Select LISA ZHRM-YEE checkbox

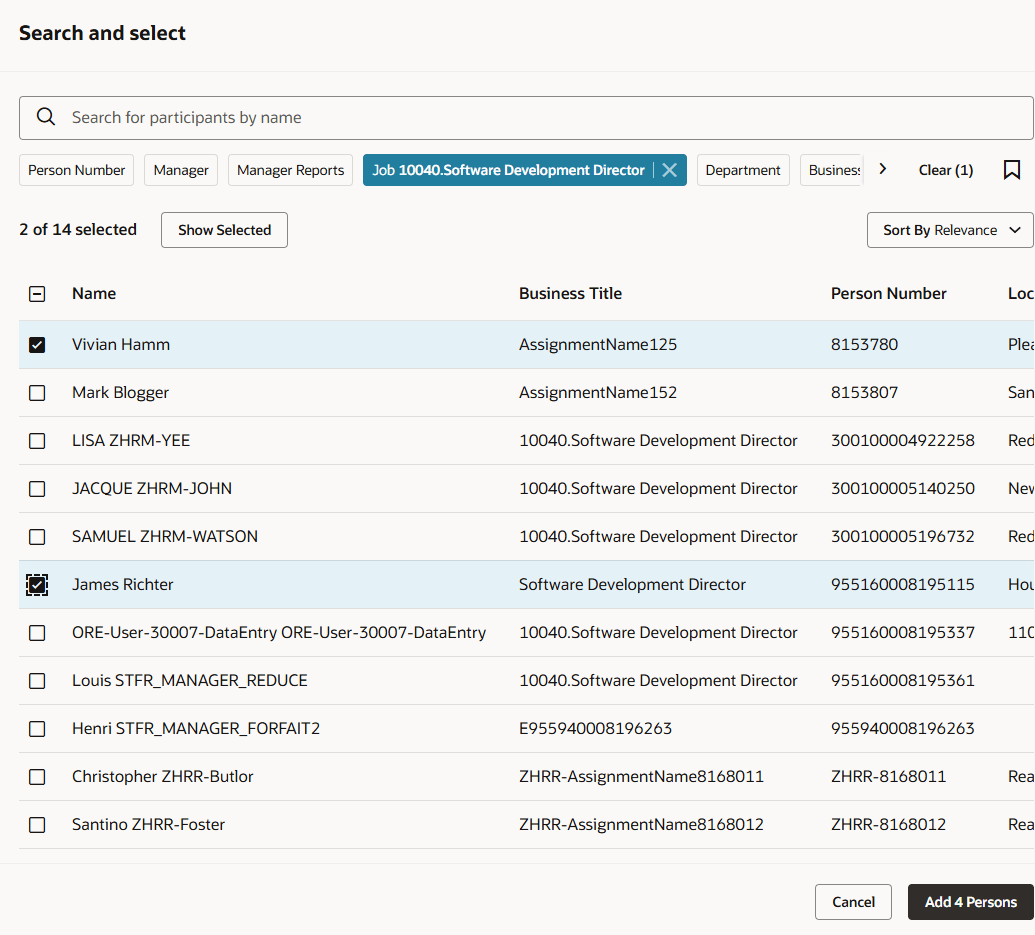tap(37, 441)
